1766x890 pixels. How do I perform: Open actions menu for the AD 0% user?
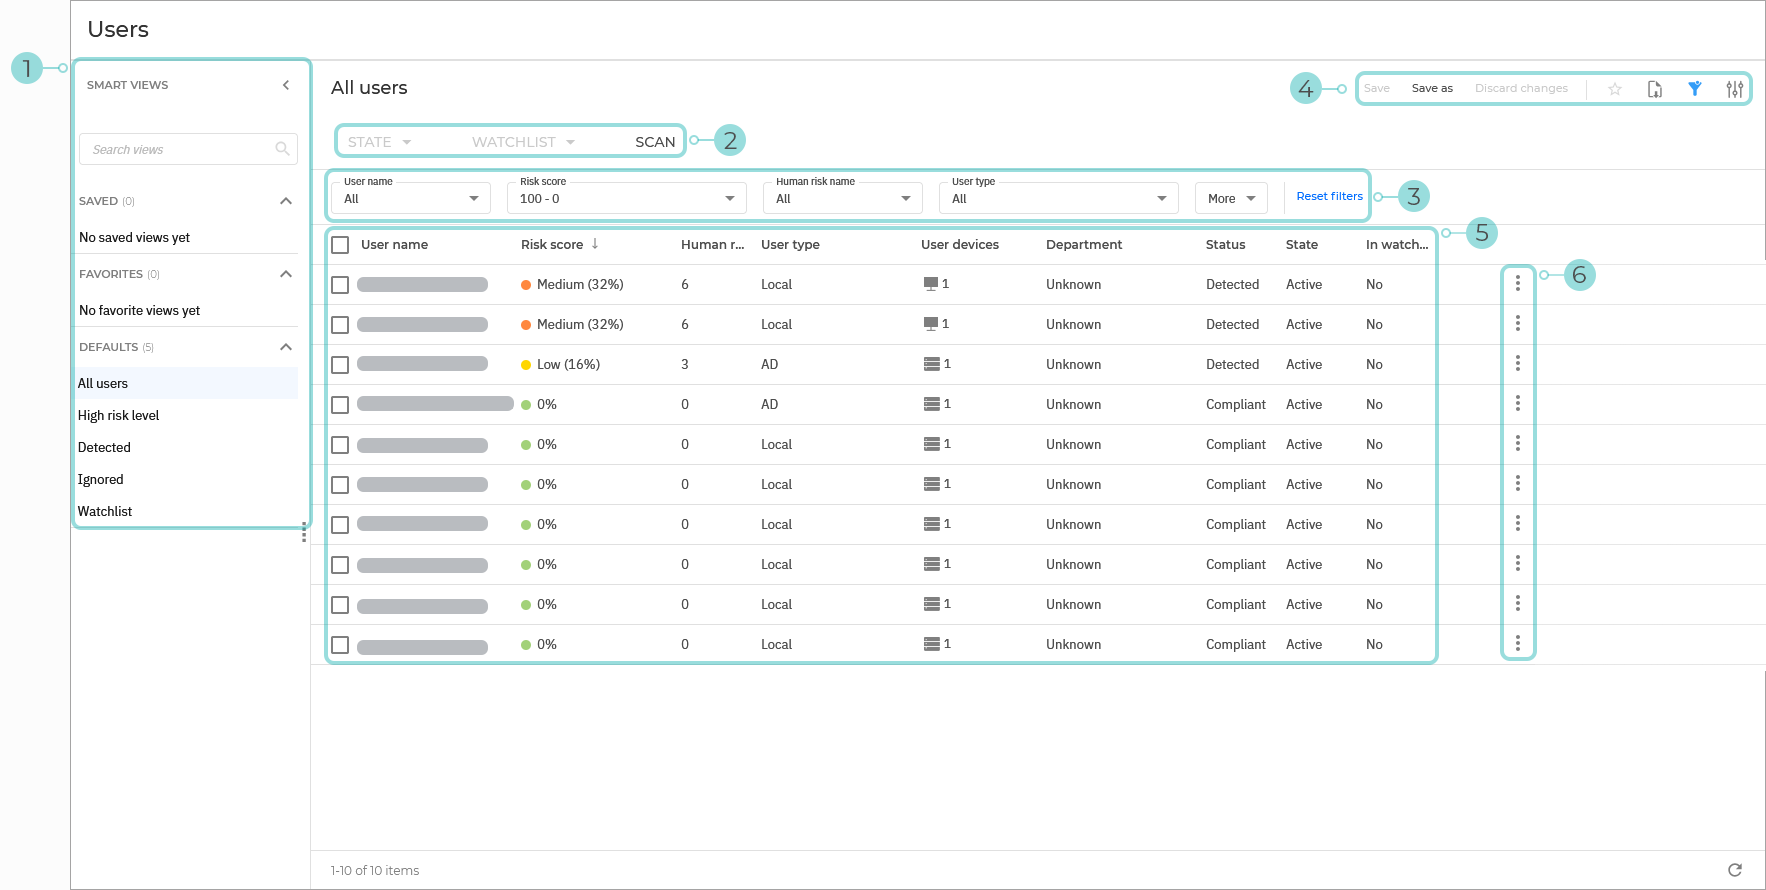(x=1518, y=403)
